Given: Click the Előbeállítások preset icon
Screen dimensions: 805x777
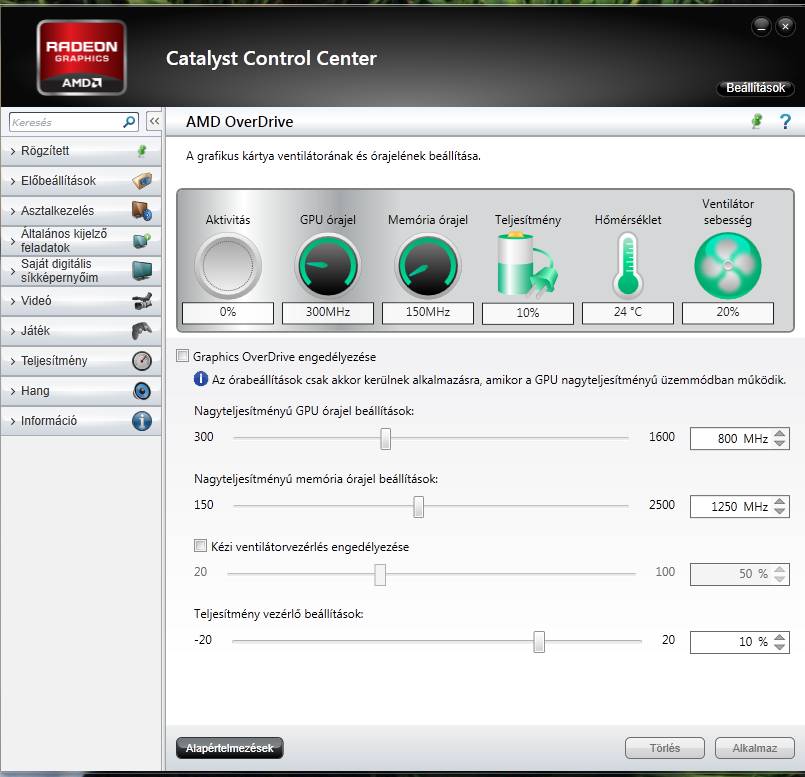Looking at the screenshot, I should click(x=142, y=181).
